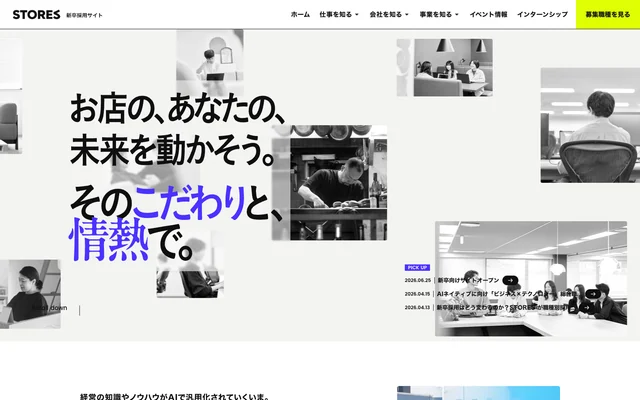This screenshot has height=400, width=640.
Task: Open the イベント情報 page
Action: pos(488,14)
